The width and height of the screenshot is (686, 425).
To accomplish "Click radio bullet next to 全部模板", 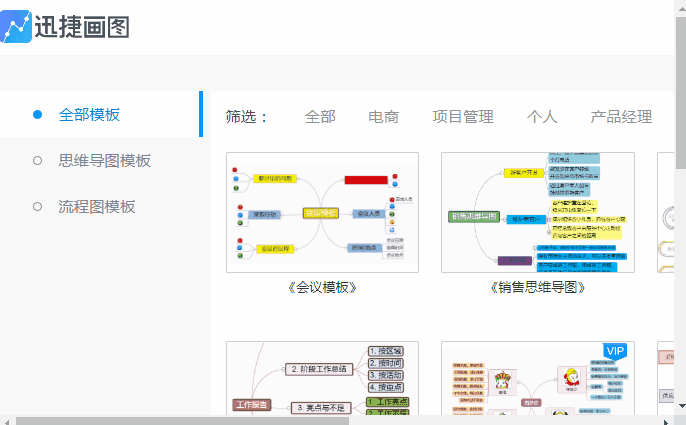I will [38, 115].
